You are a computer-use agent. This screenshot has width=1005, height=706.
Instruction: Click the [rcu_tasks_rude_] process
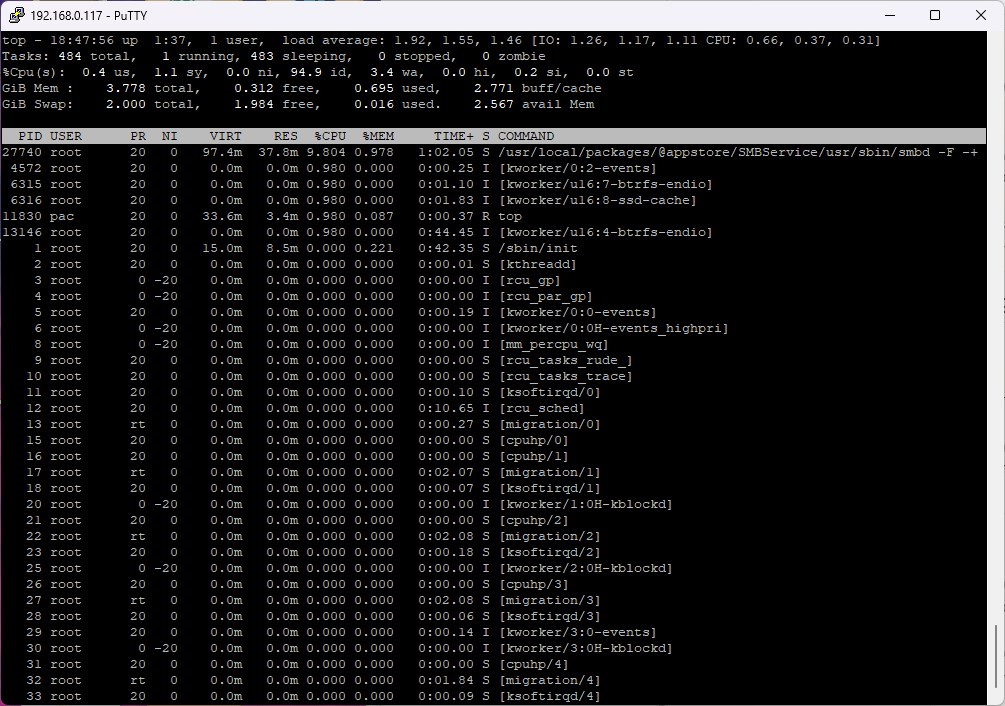565,360
